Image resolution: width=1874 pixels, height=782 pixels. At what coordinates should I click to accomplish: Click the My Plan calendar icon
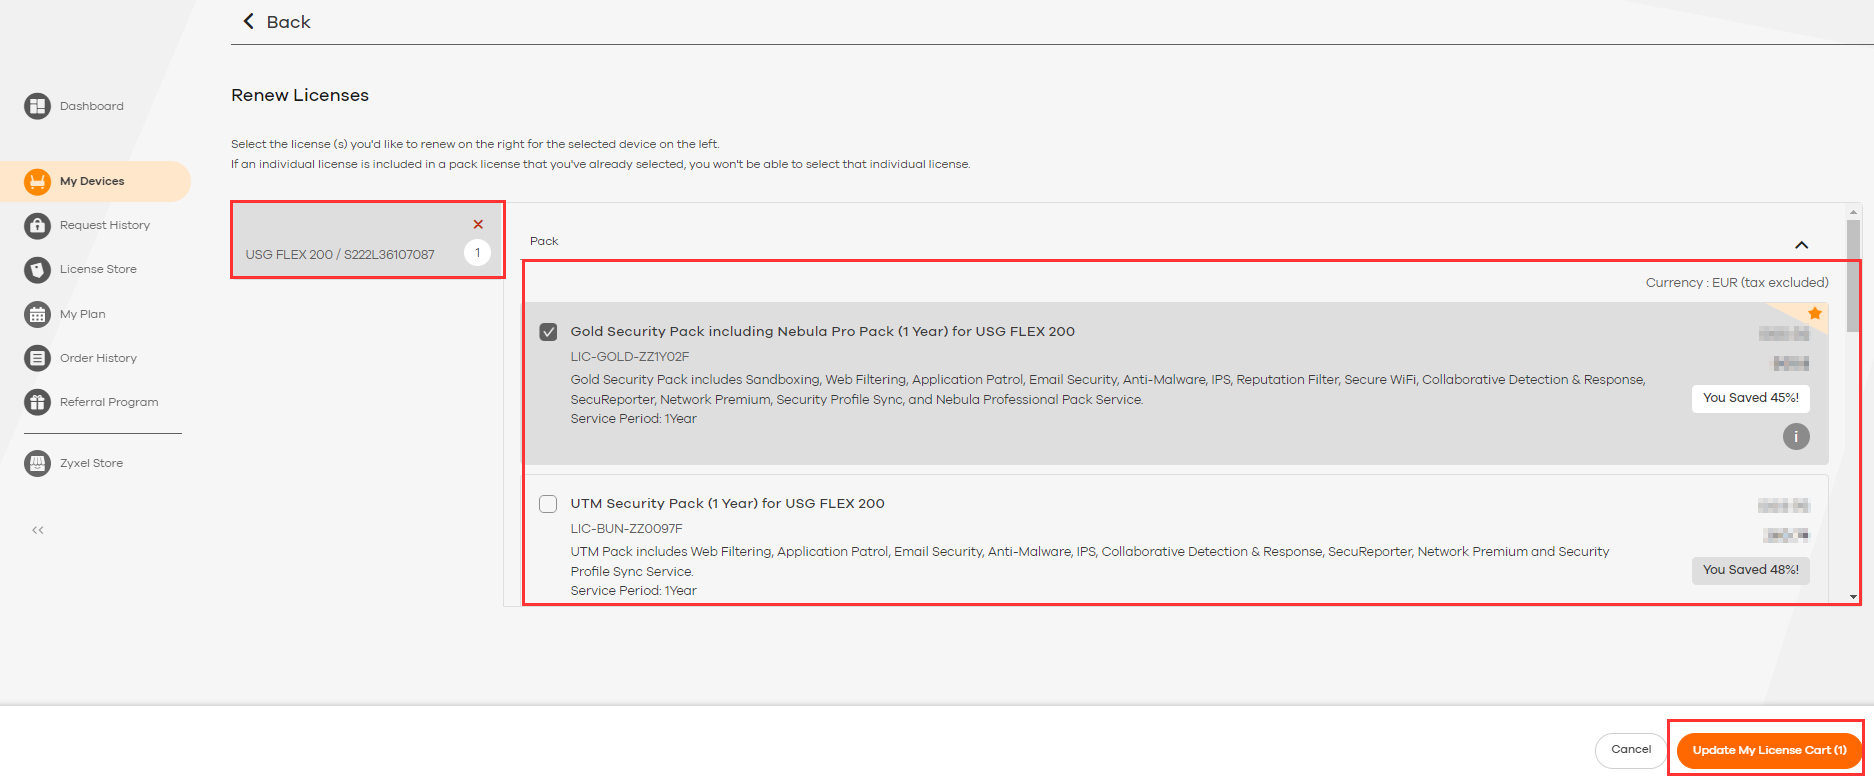[x=37, y=314]
